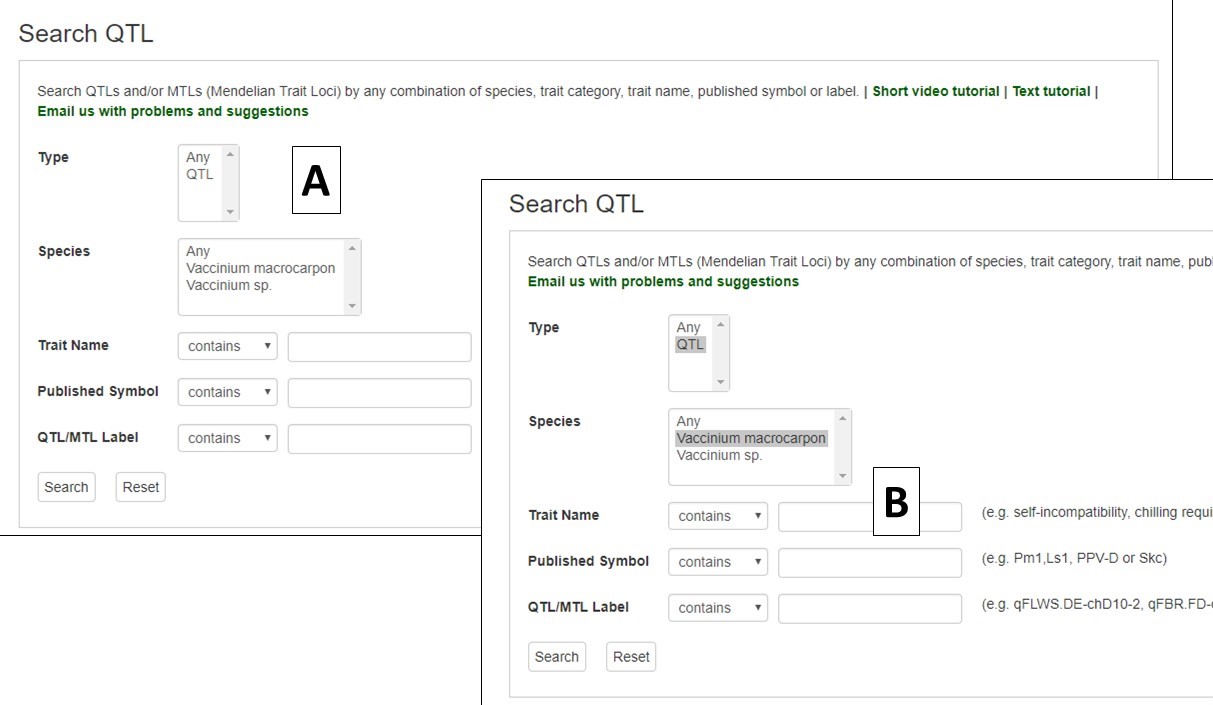Click Species list up arrow in panel B
Screen dimensions: 1213x705
842,418
